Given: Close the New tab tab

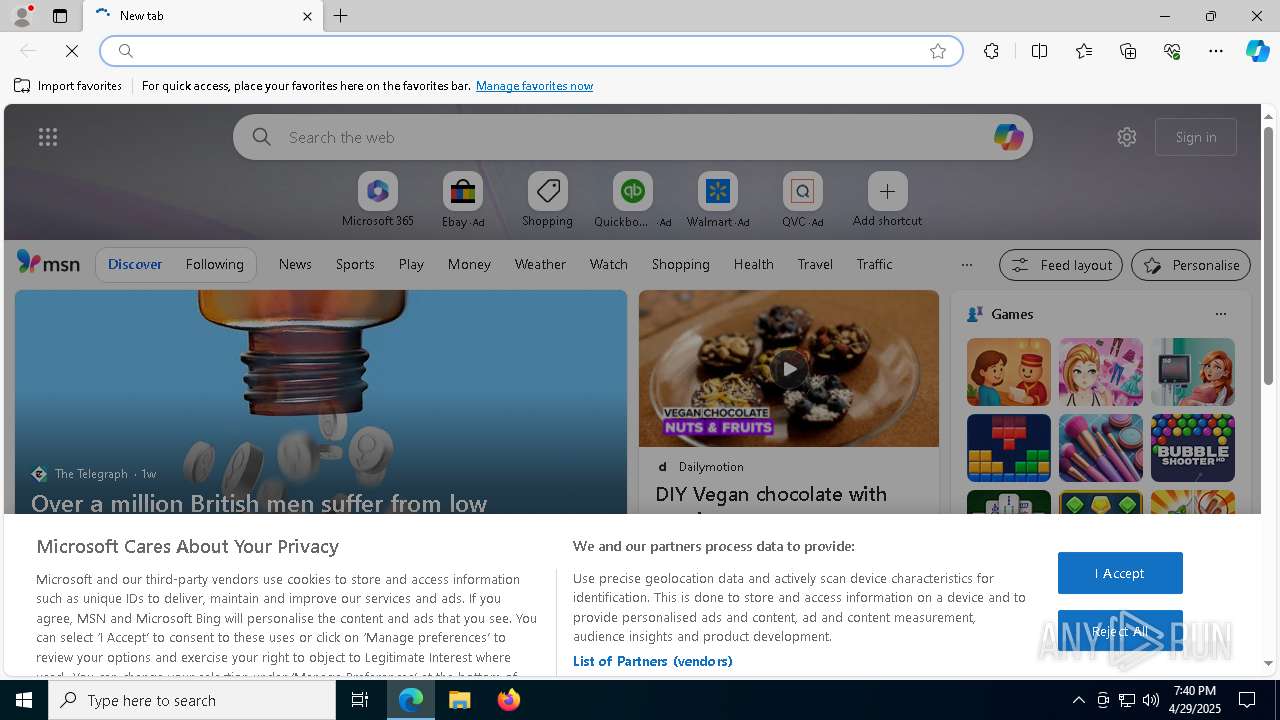Looking at the screenshot, I should point(307,16).
